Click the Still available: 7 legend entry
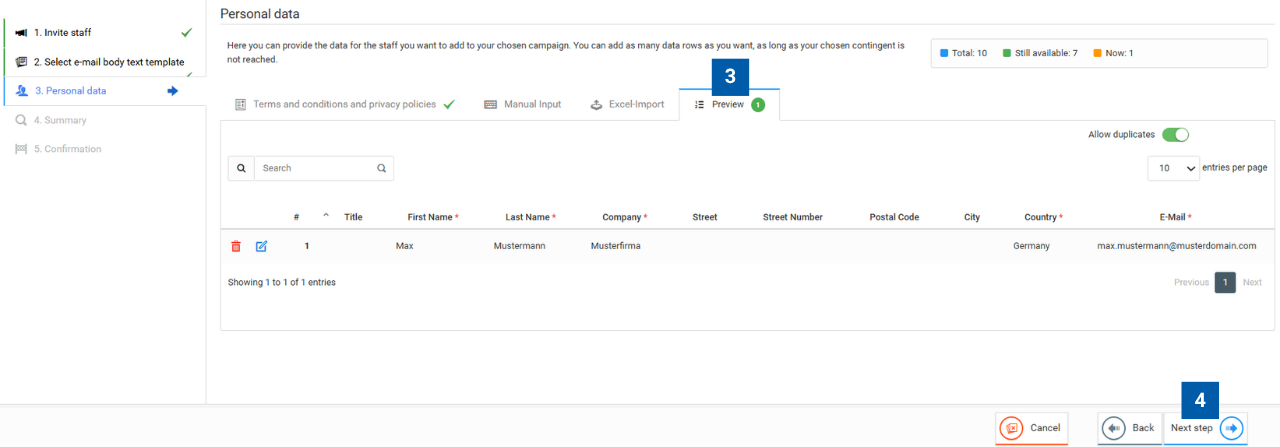Screen dimensions: 1280x447 click(x=1040, y=53)
